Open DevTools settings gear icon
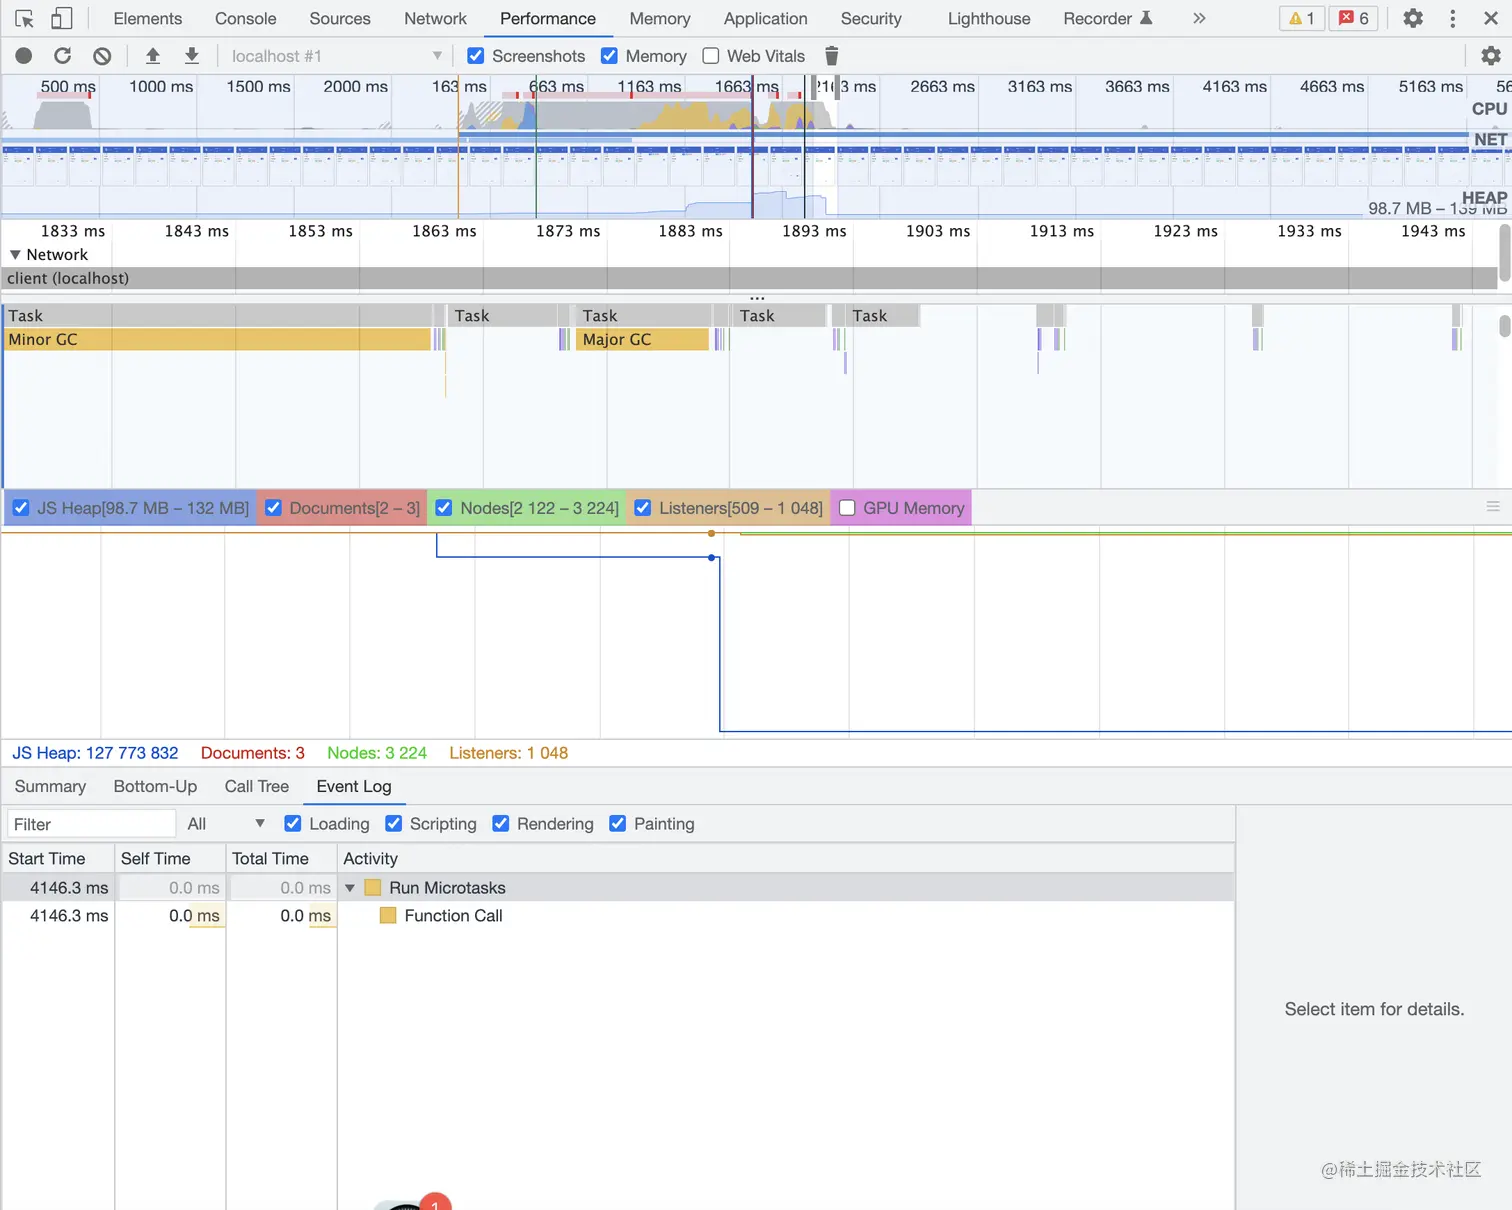 [x=1413, y=18]
